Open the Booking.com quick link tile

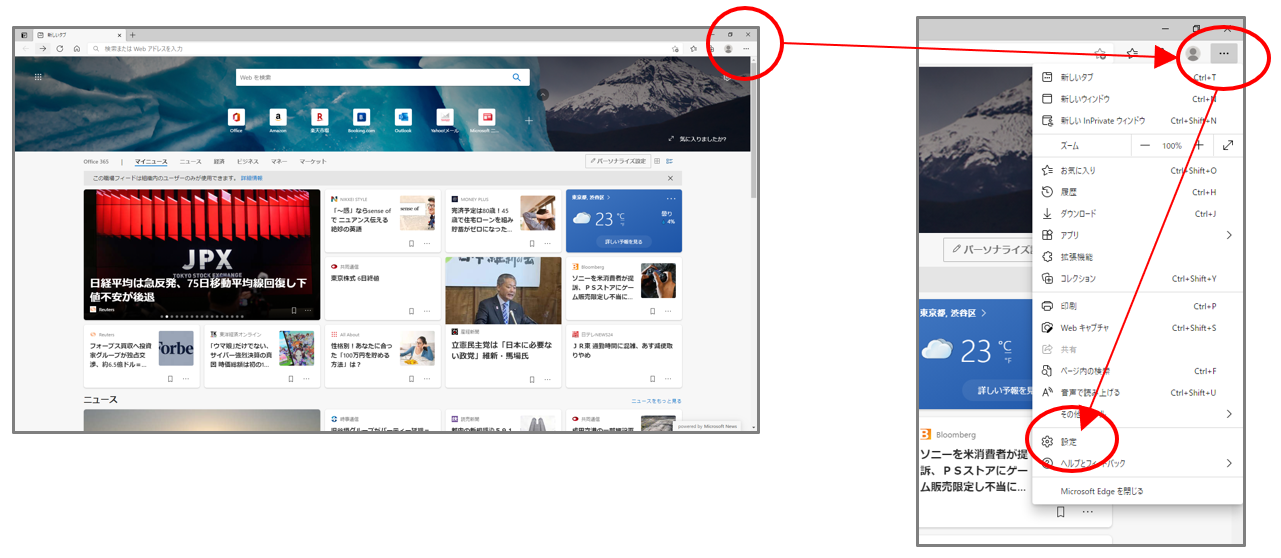tap(361, 120)
